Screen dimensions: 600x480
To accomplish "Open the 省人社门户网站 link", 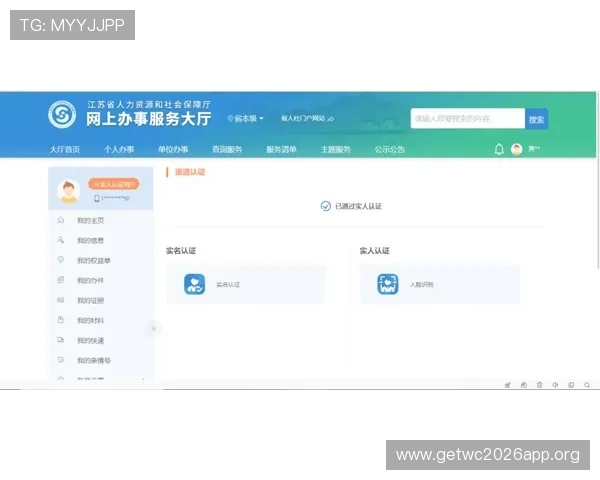I will pyautogui.click(x=307, y=119).
